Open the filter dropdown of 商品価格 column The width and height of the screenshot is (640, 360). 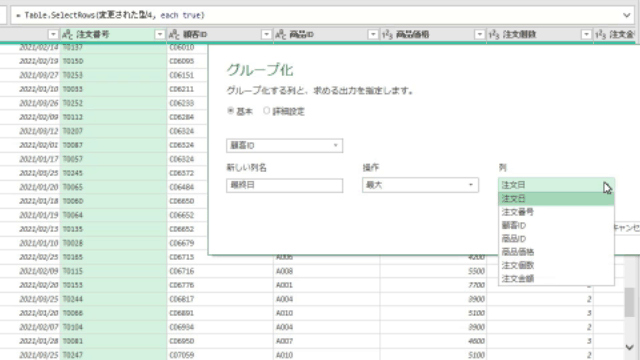click(x=480, y=35)
